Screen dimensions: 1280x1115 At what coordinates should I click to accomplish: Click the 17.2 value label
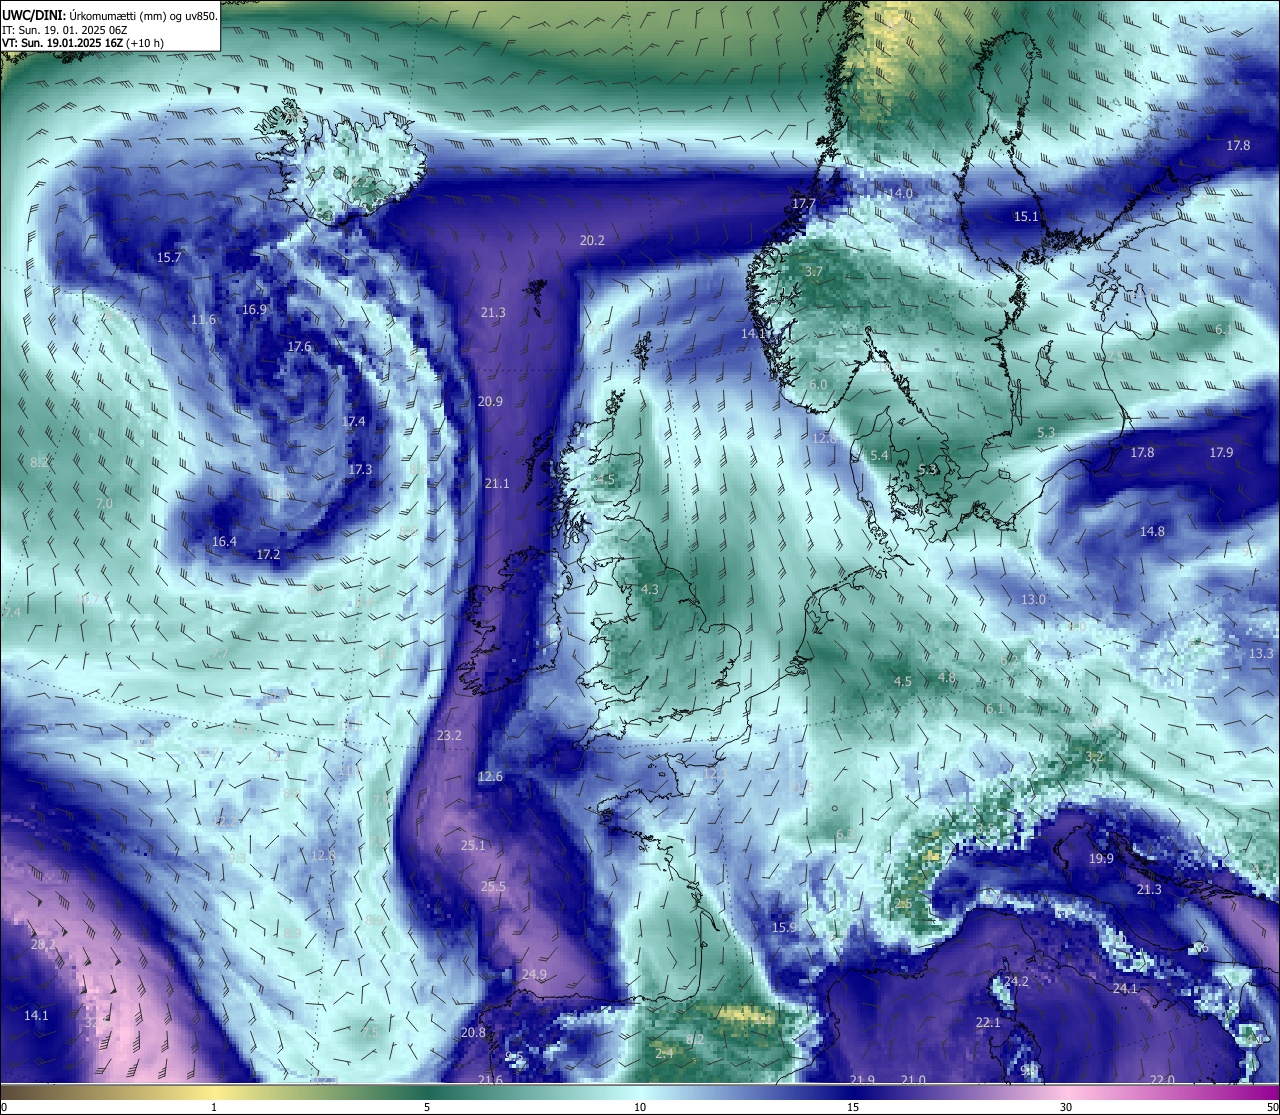[268, 553]
